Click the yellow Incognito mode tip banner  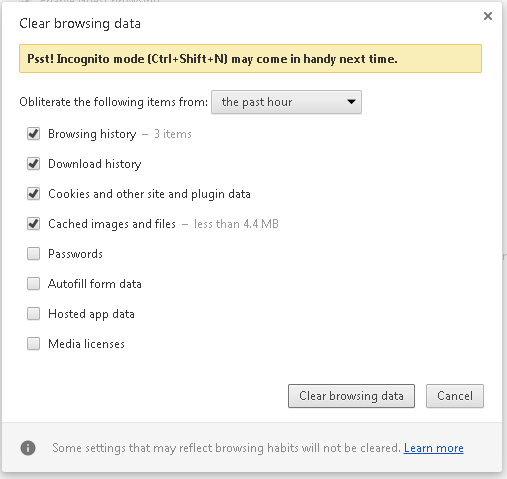pyautogui.click(x=250, y=59)
